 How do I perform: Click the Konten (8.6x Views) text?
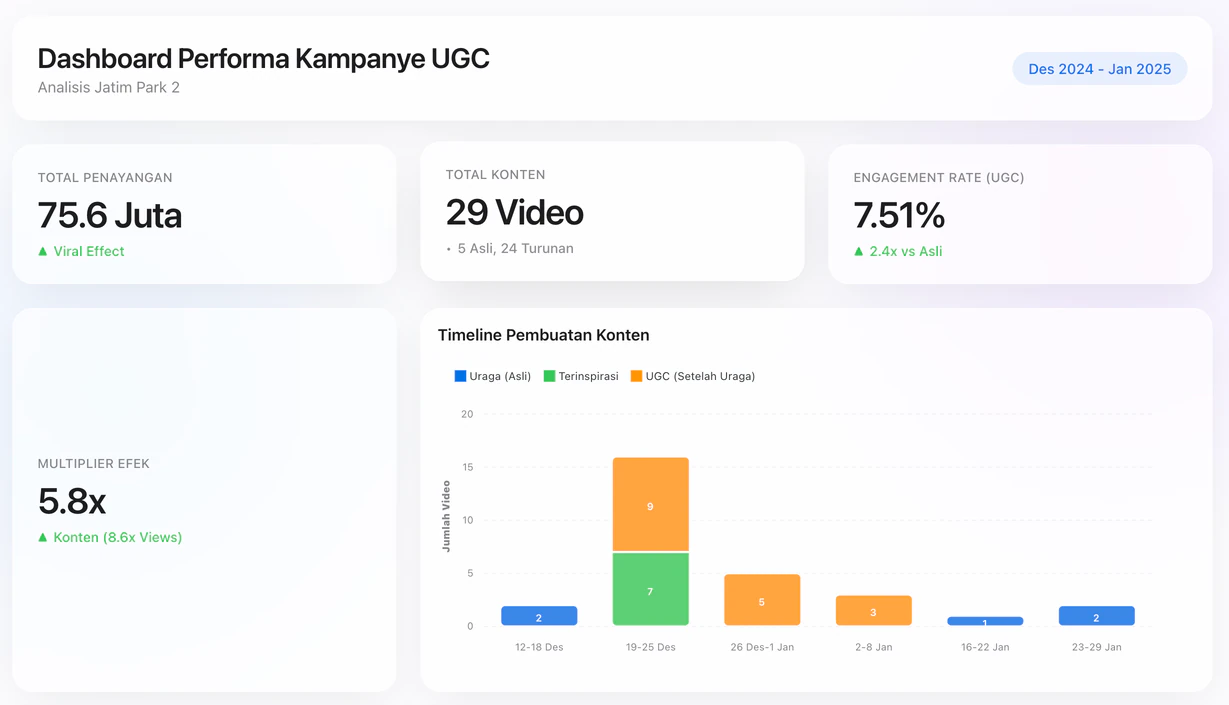coord(118,537)
